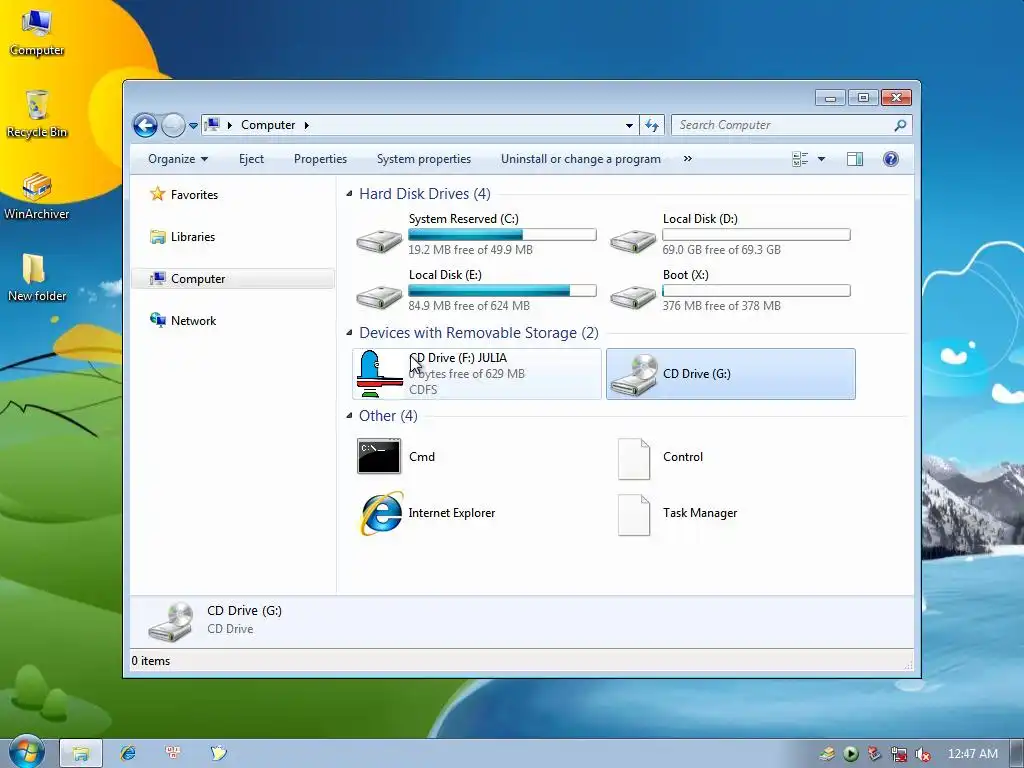Open the Organize menu

[x=178, y=159]
